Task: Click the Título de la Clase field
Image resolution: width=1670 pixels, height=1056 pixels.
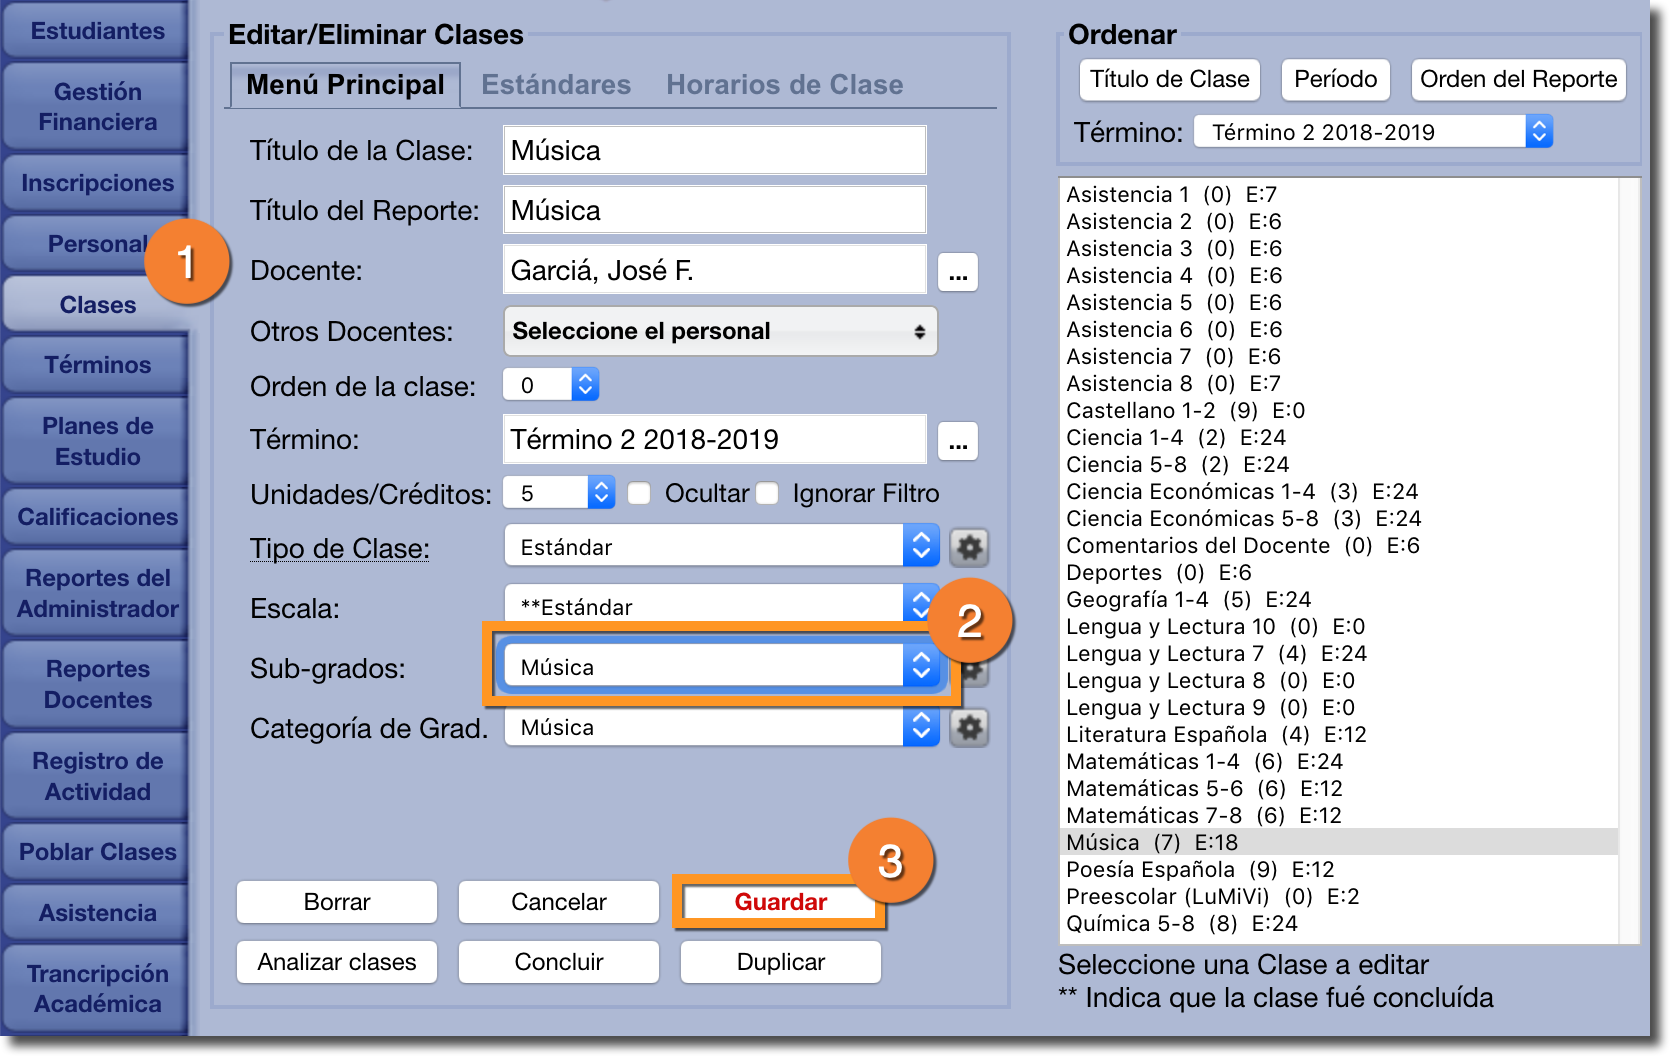Action: click(714, 151)
